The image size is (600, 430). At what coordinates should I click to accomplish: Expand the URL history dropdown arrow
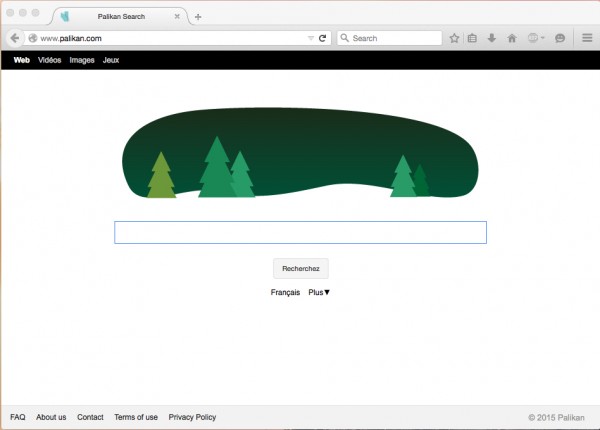click(310, 38)
